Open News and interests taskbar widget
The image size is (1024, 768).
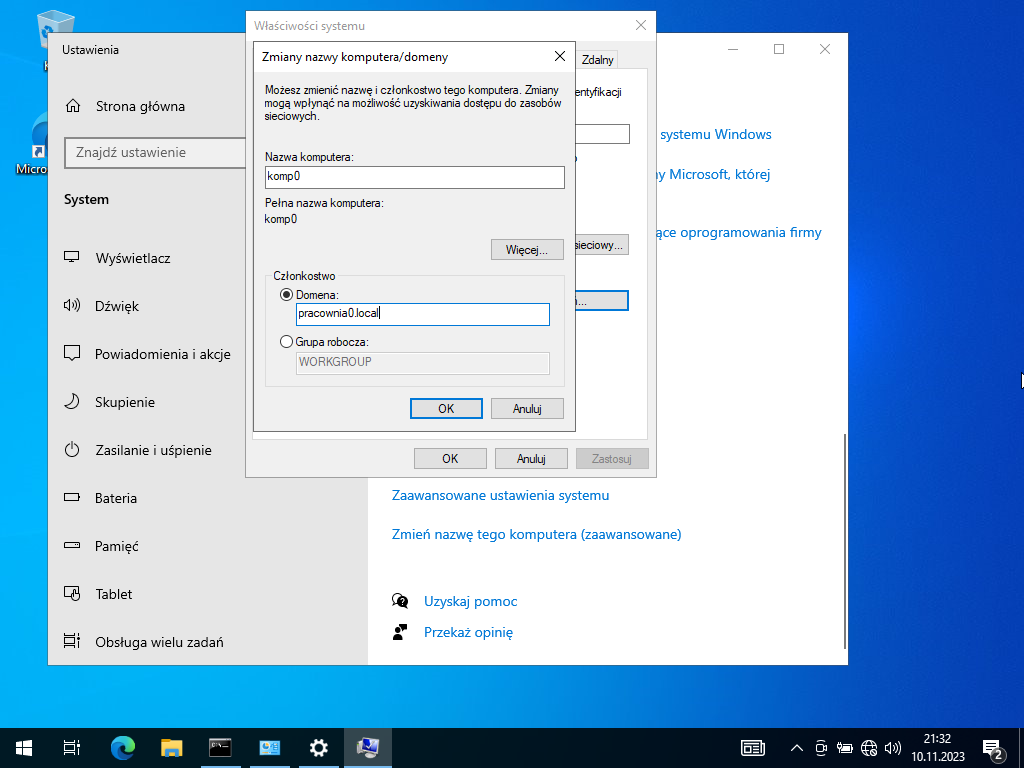tap(752, 748)
